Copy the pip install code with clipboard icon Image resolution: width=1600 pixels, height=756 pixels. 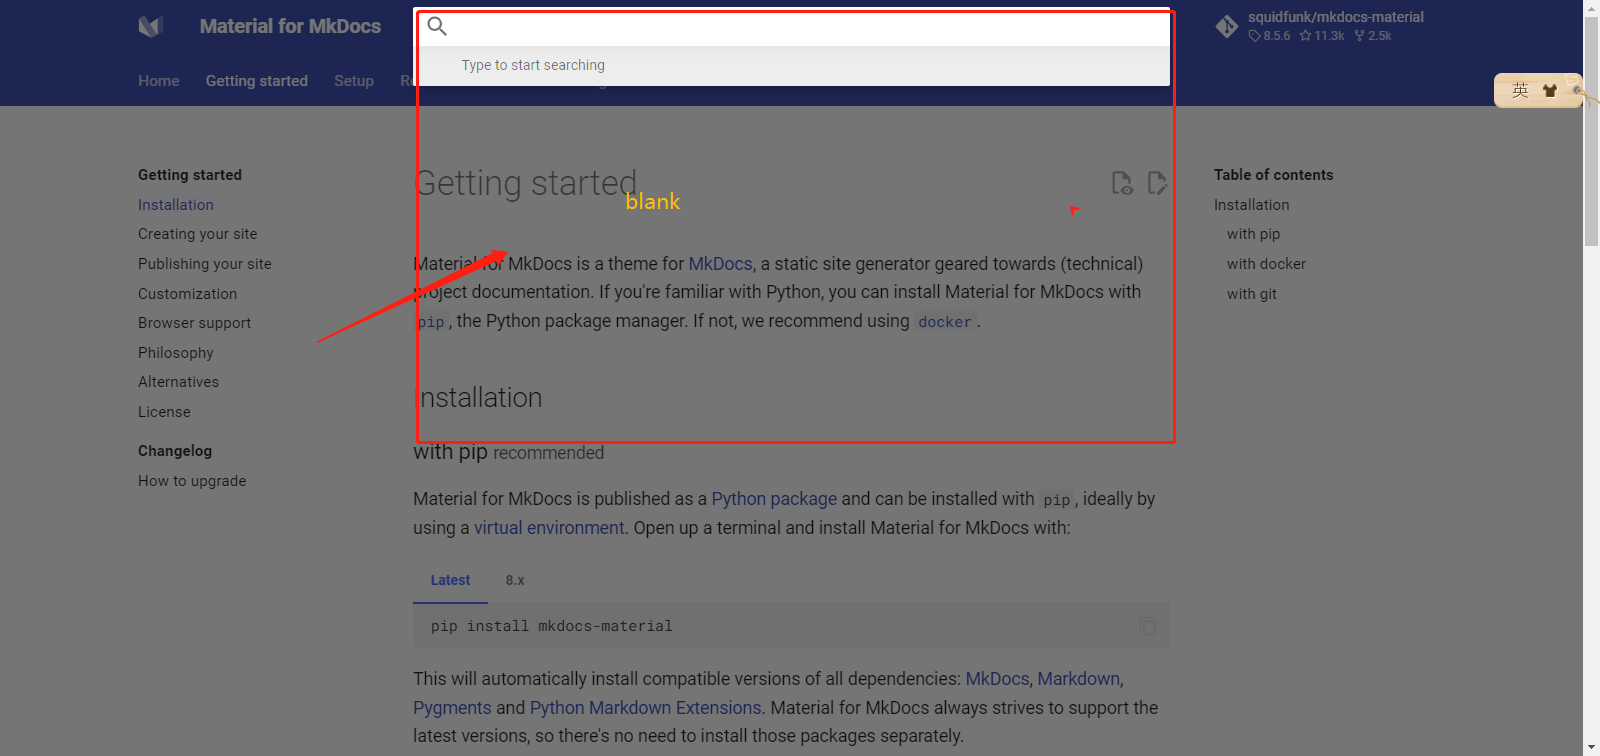(1147, 626)
